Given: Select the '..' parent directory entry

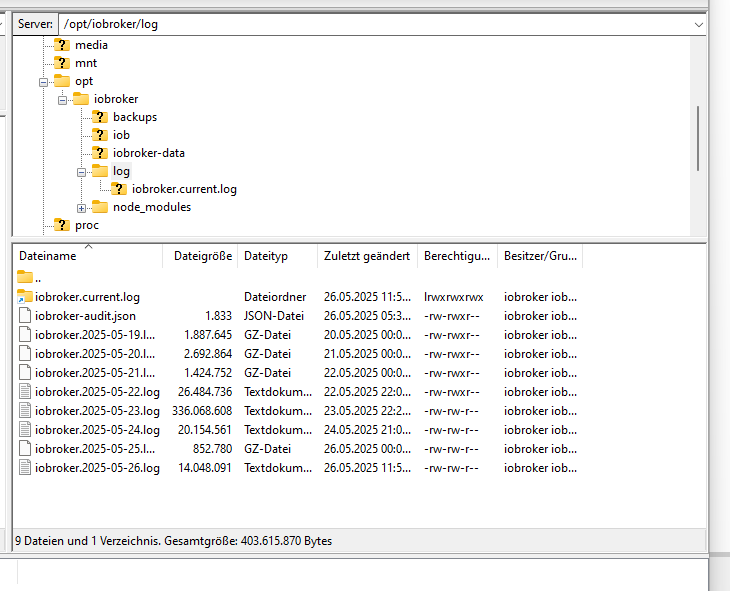Looking at the screenshot, I should point(38,279).
